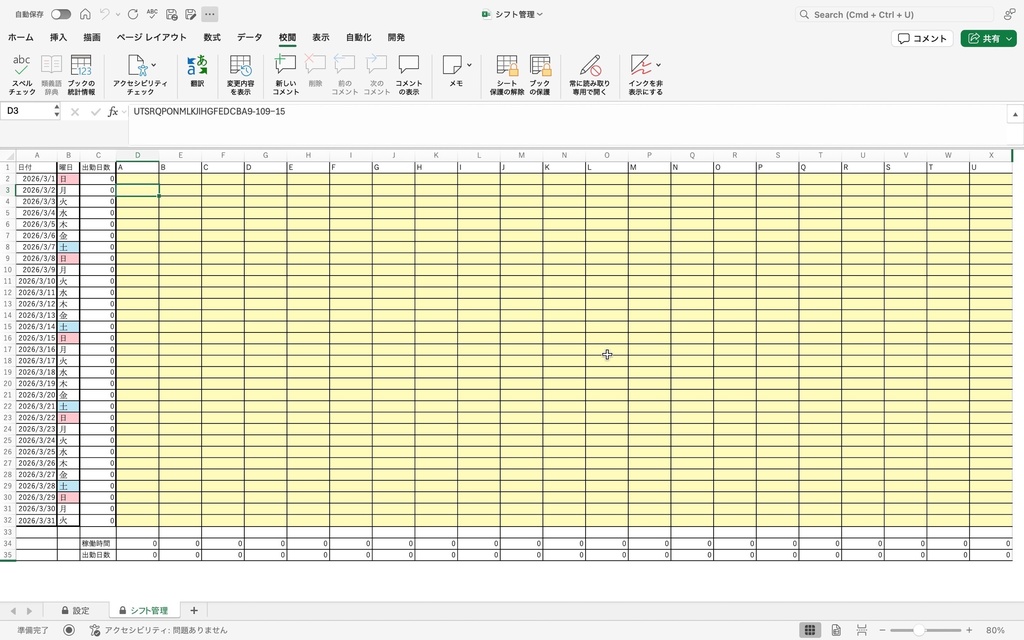Click アクセシビリティ: 問題ありません status
The image size is (1024, 640).
[159, 630]
